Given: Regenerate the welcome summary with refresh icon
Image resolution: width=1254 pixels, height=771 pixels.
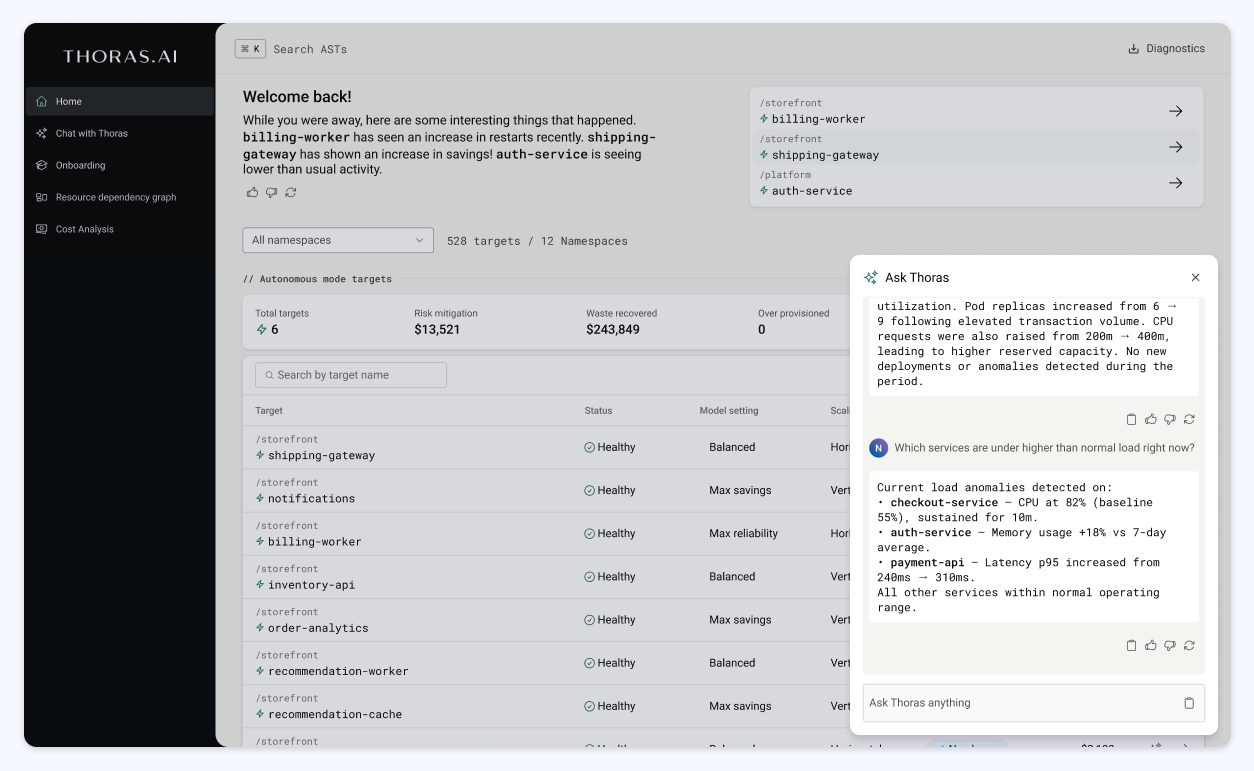Looking at the screenshot, I should pos(290,192).
